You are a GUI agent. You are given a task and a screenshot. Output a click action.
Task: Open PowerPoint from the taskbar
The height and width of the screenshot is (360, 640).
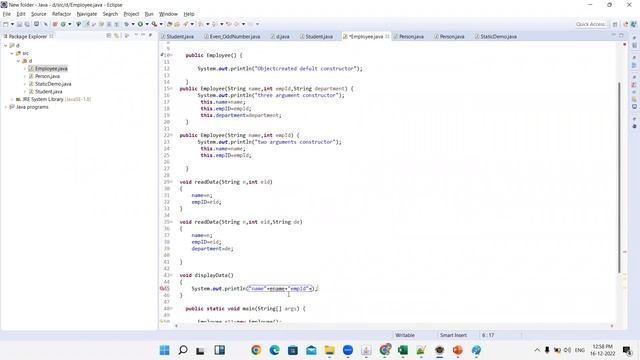[x=458, y=350]
